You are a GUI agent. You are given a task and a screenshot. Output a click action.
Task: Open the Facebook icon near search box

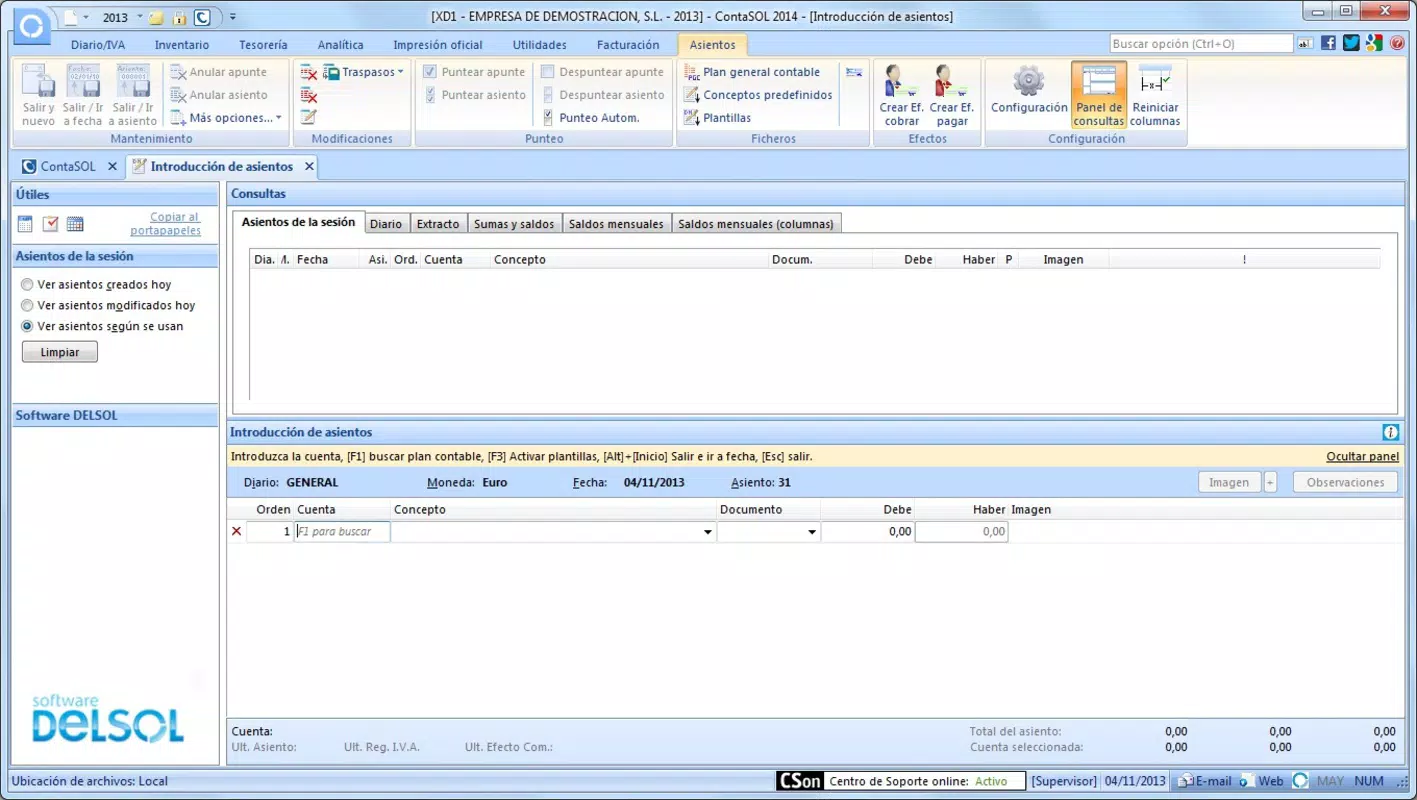click(x=1328, y=43)
